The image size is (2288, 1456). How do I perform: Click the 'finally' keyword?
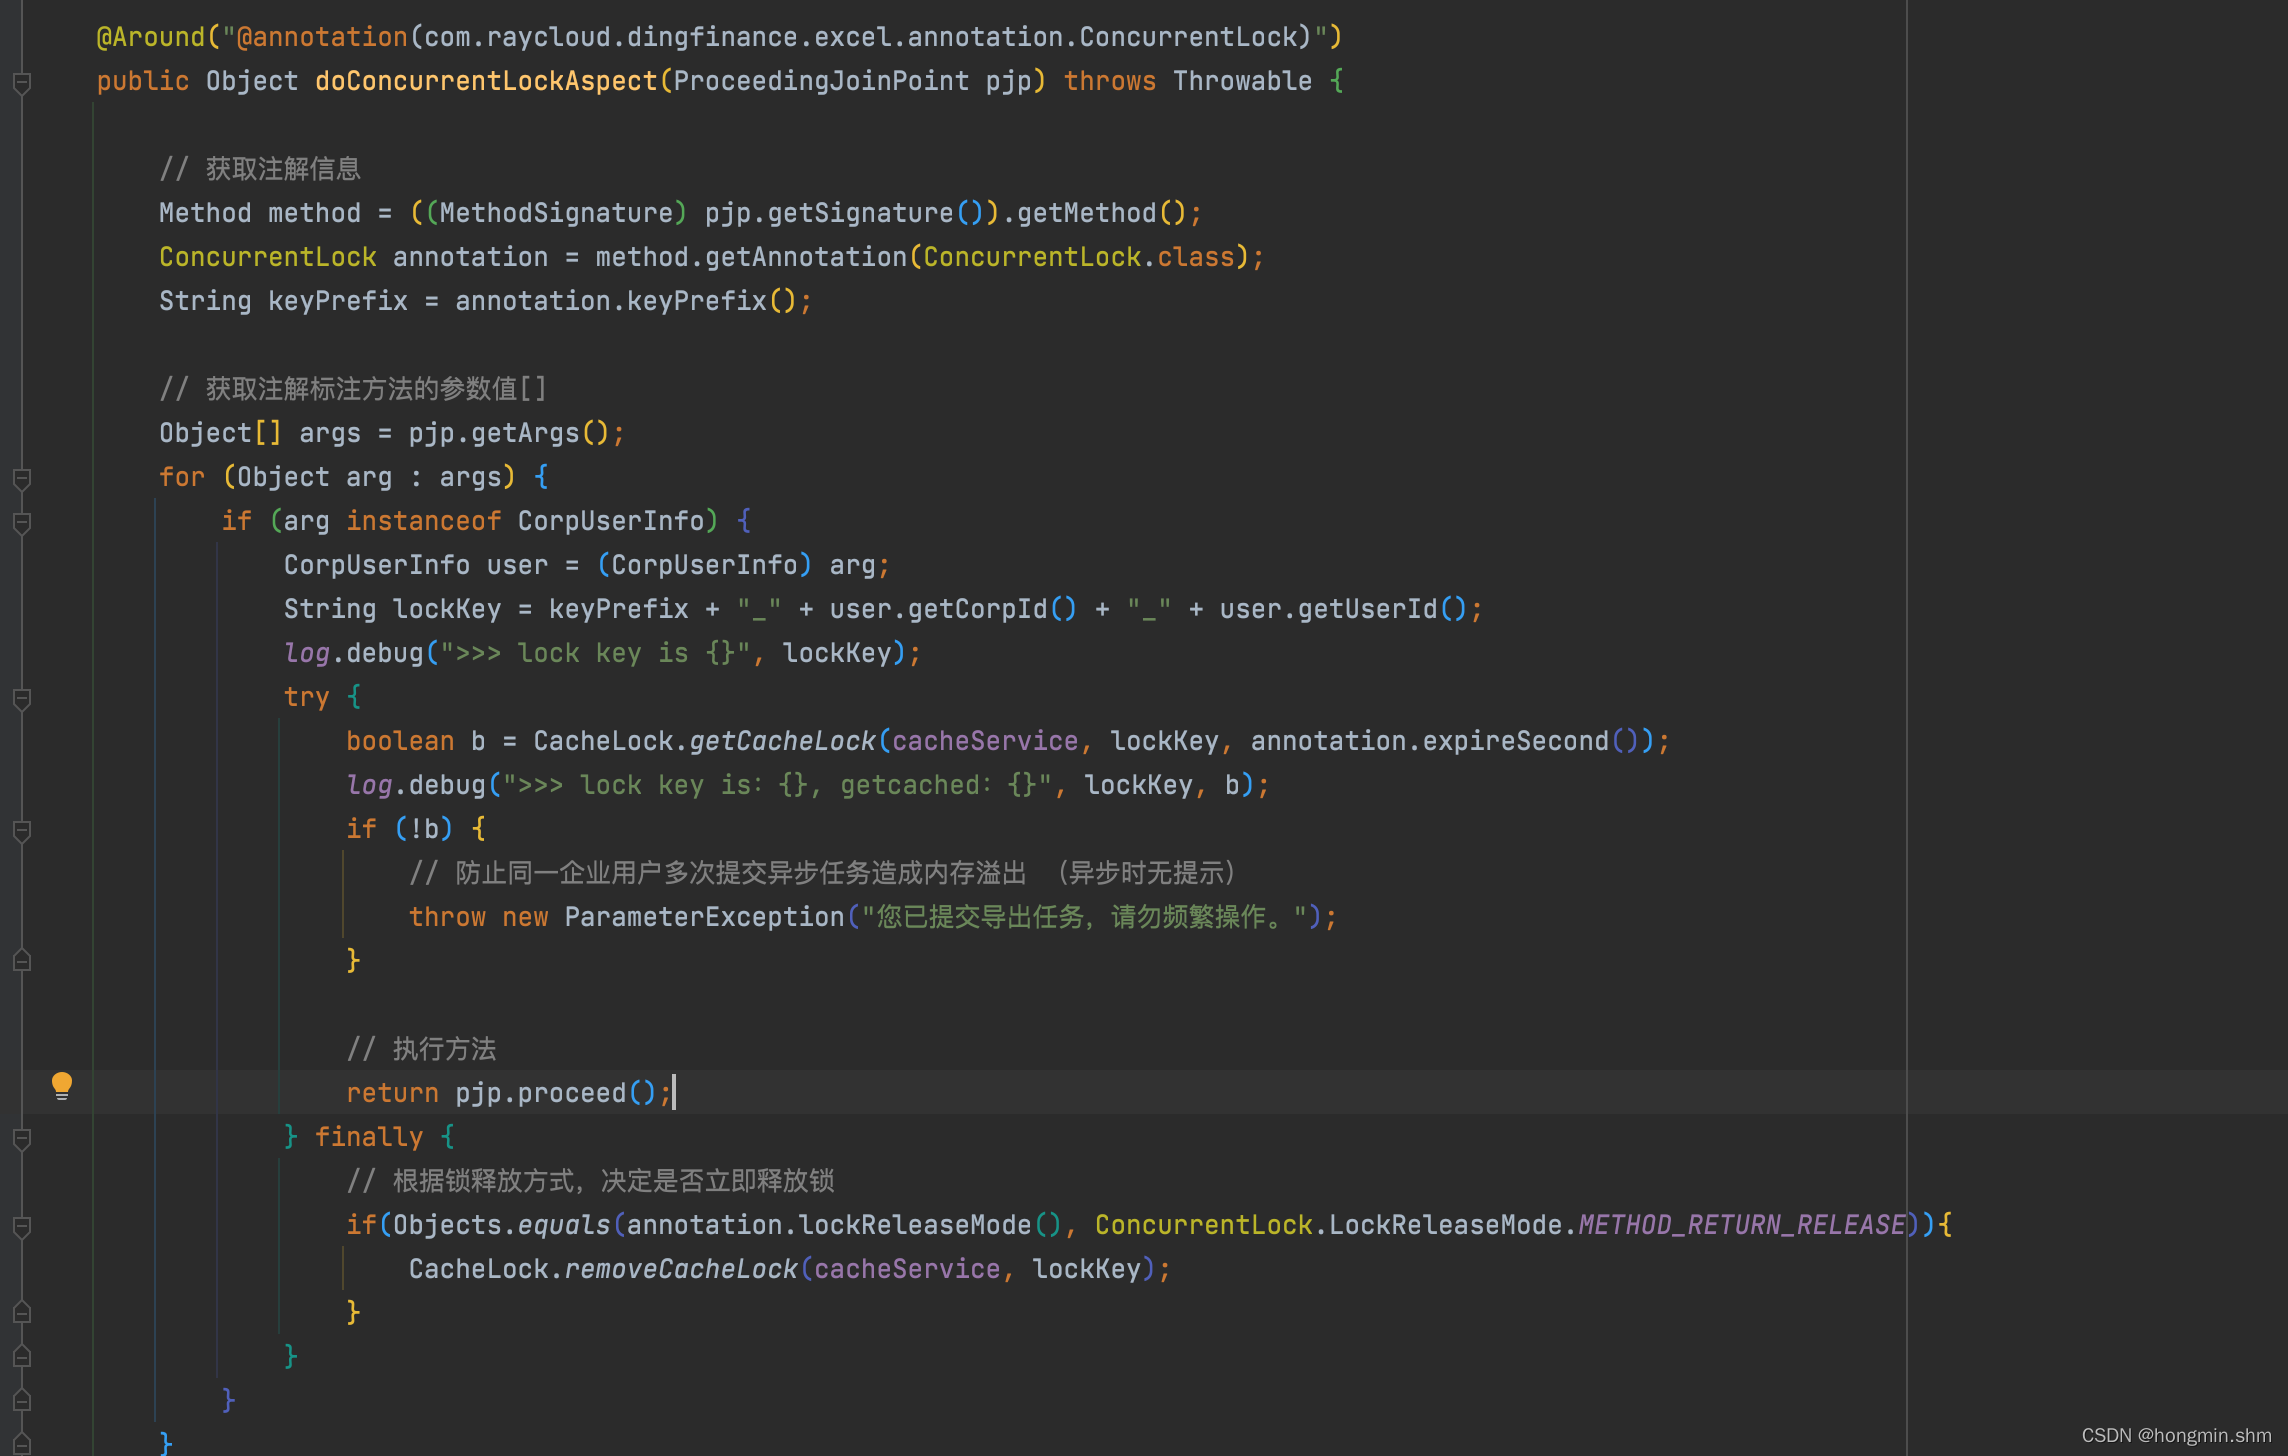[369, 1137]
